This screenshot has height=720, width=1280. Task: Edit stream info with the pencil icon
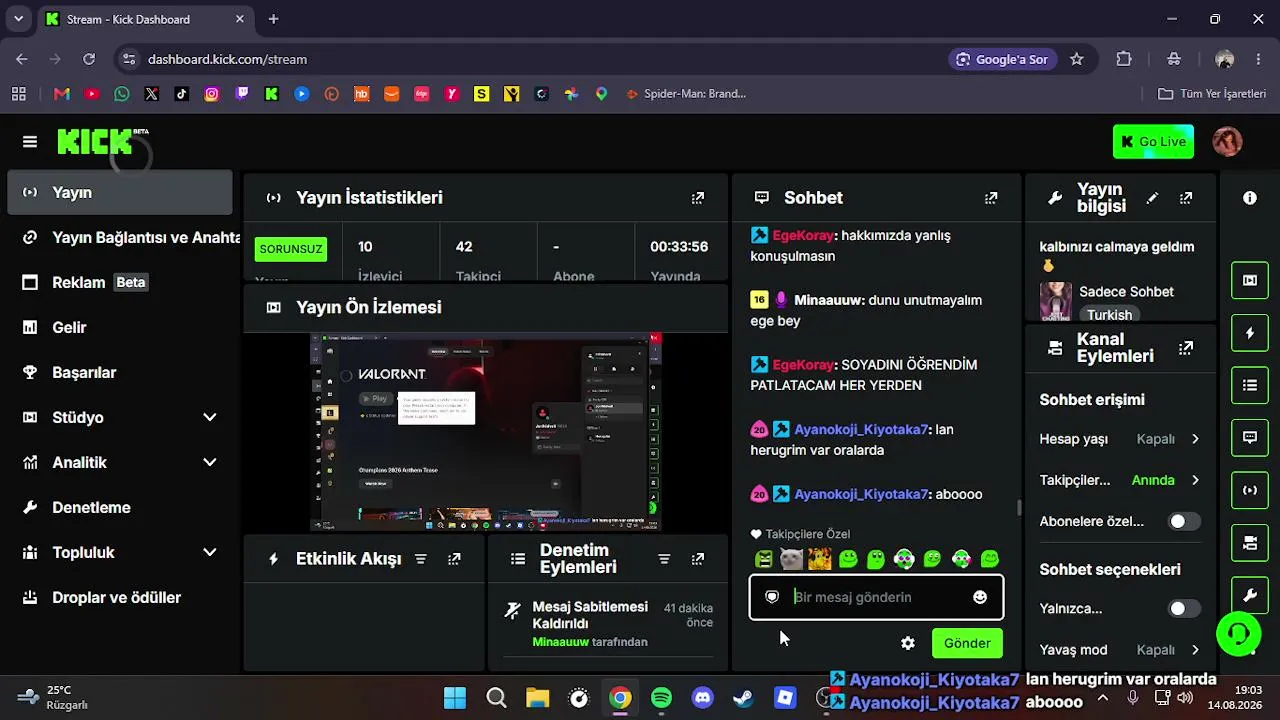tap(1152, 198)
